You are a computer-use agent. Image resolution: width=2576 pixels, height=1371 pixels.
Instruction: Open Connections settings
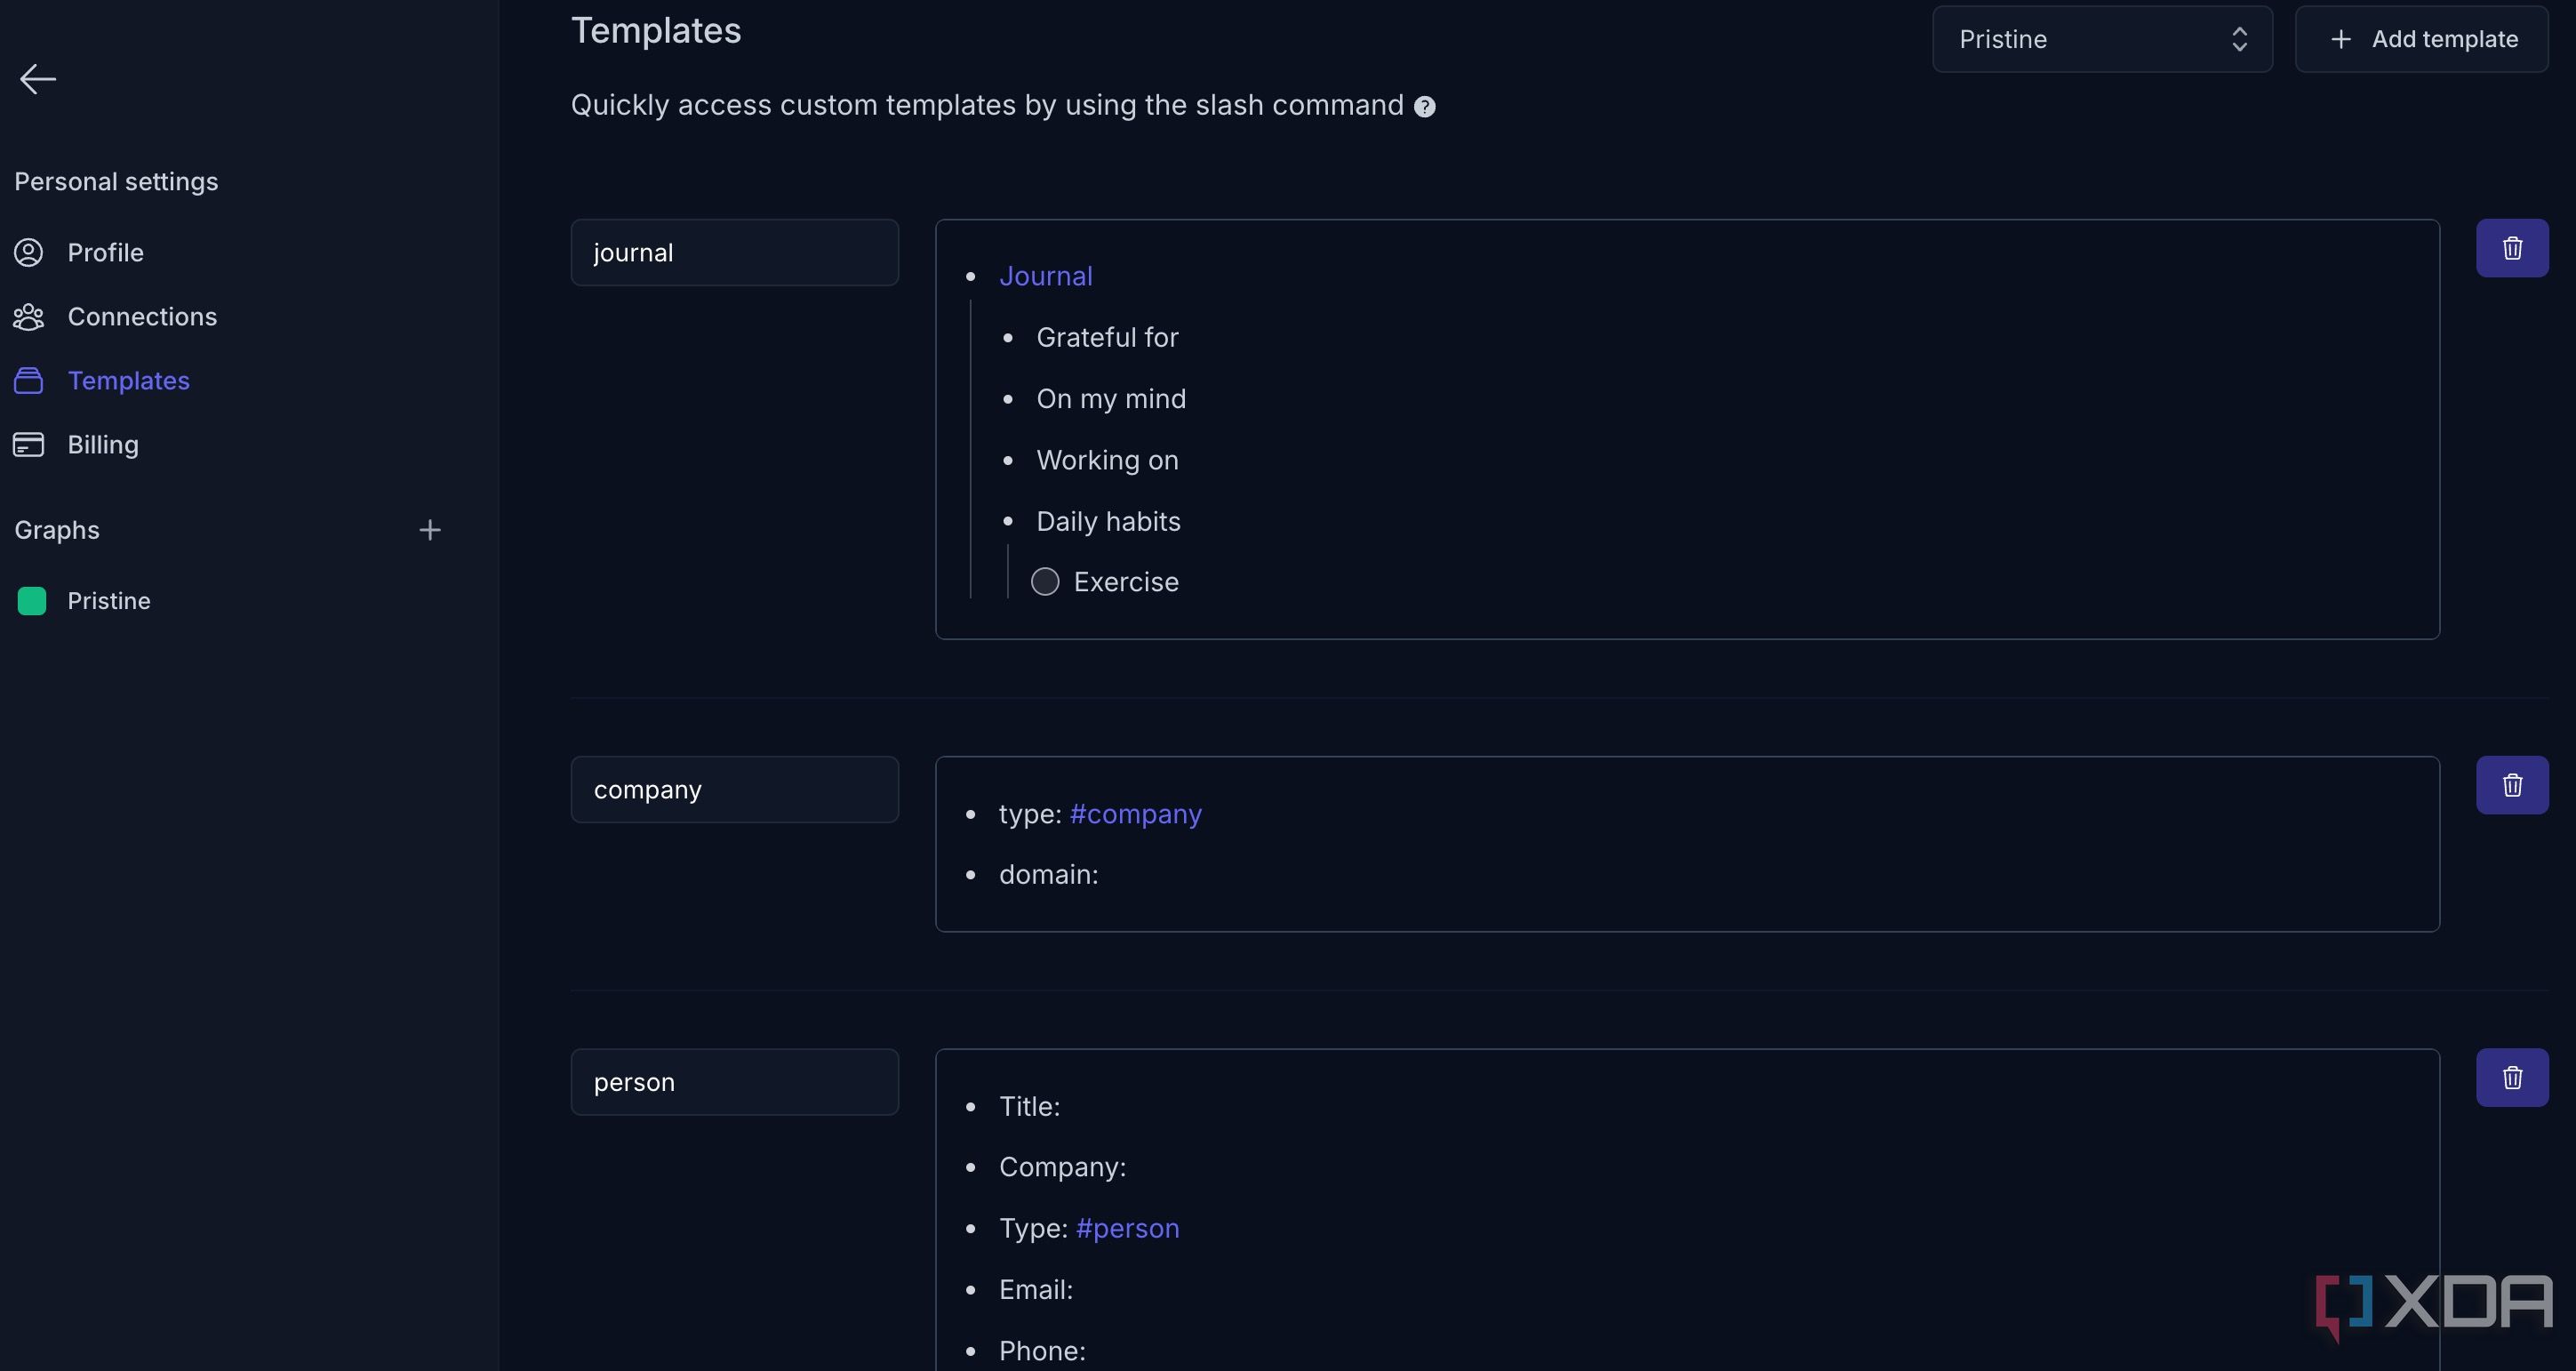pos(142,317)
